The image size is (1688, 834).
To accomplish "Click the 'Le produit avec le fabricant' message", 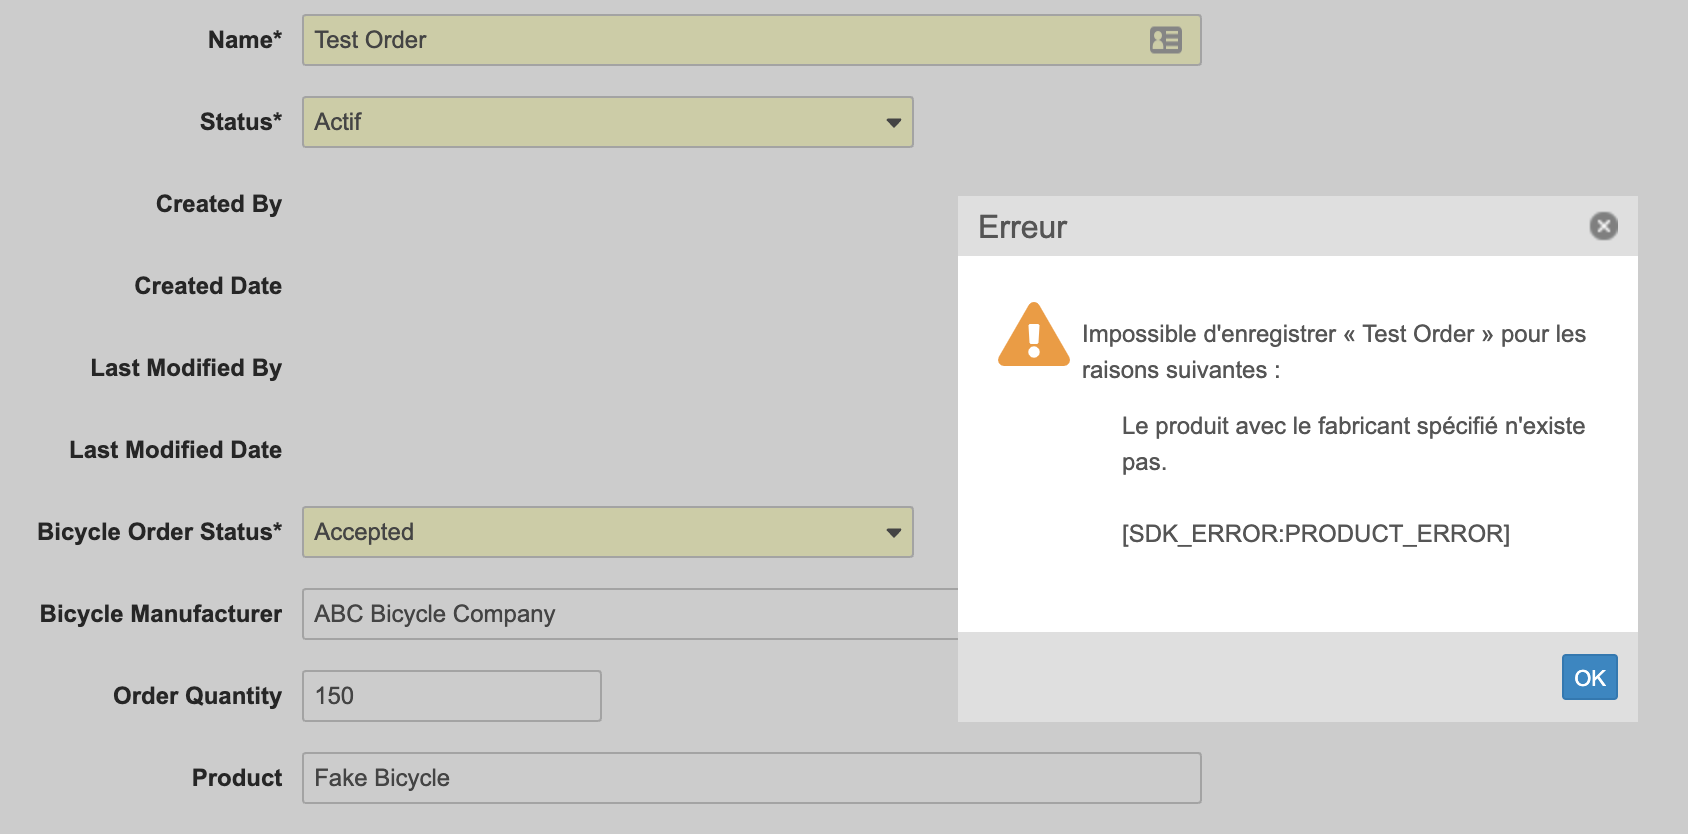I will click(x=1353, y=444).
